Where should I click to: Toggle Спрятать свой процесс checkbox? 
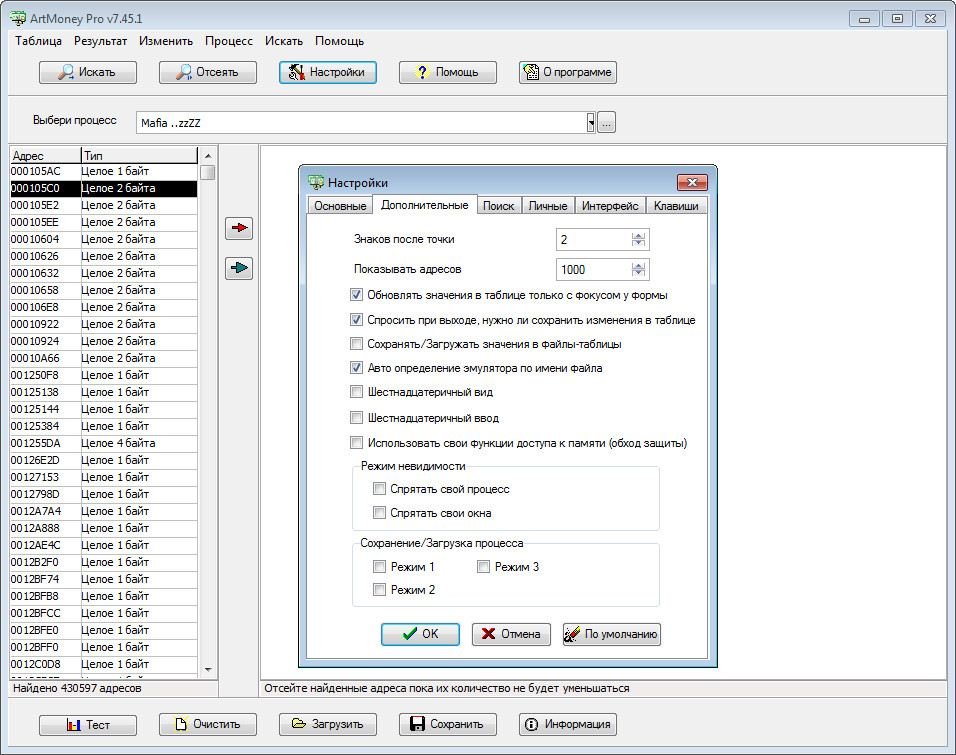point(379,489)
